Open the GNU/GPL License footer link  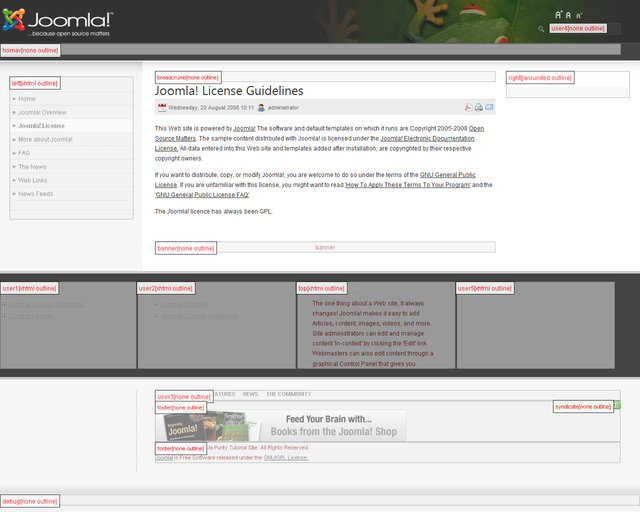tap(286, 458)
